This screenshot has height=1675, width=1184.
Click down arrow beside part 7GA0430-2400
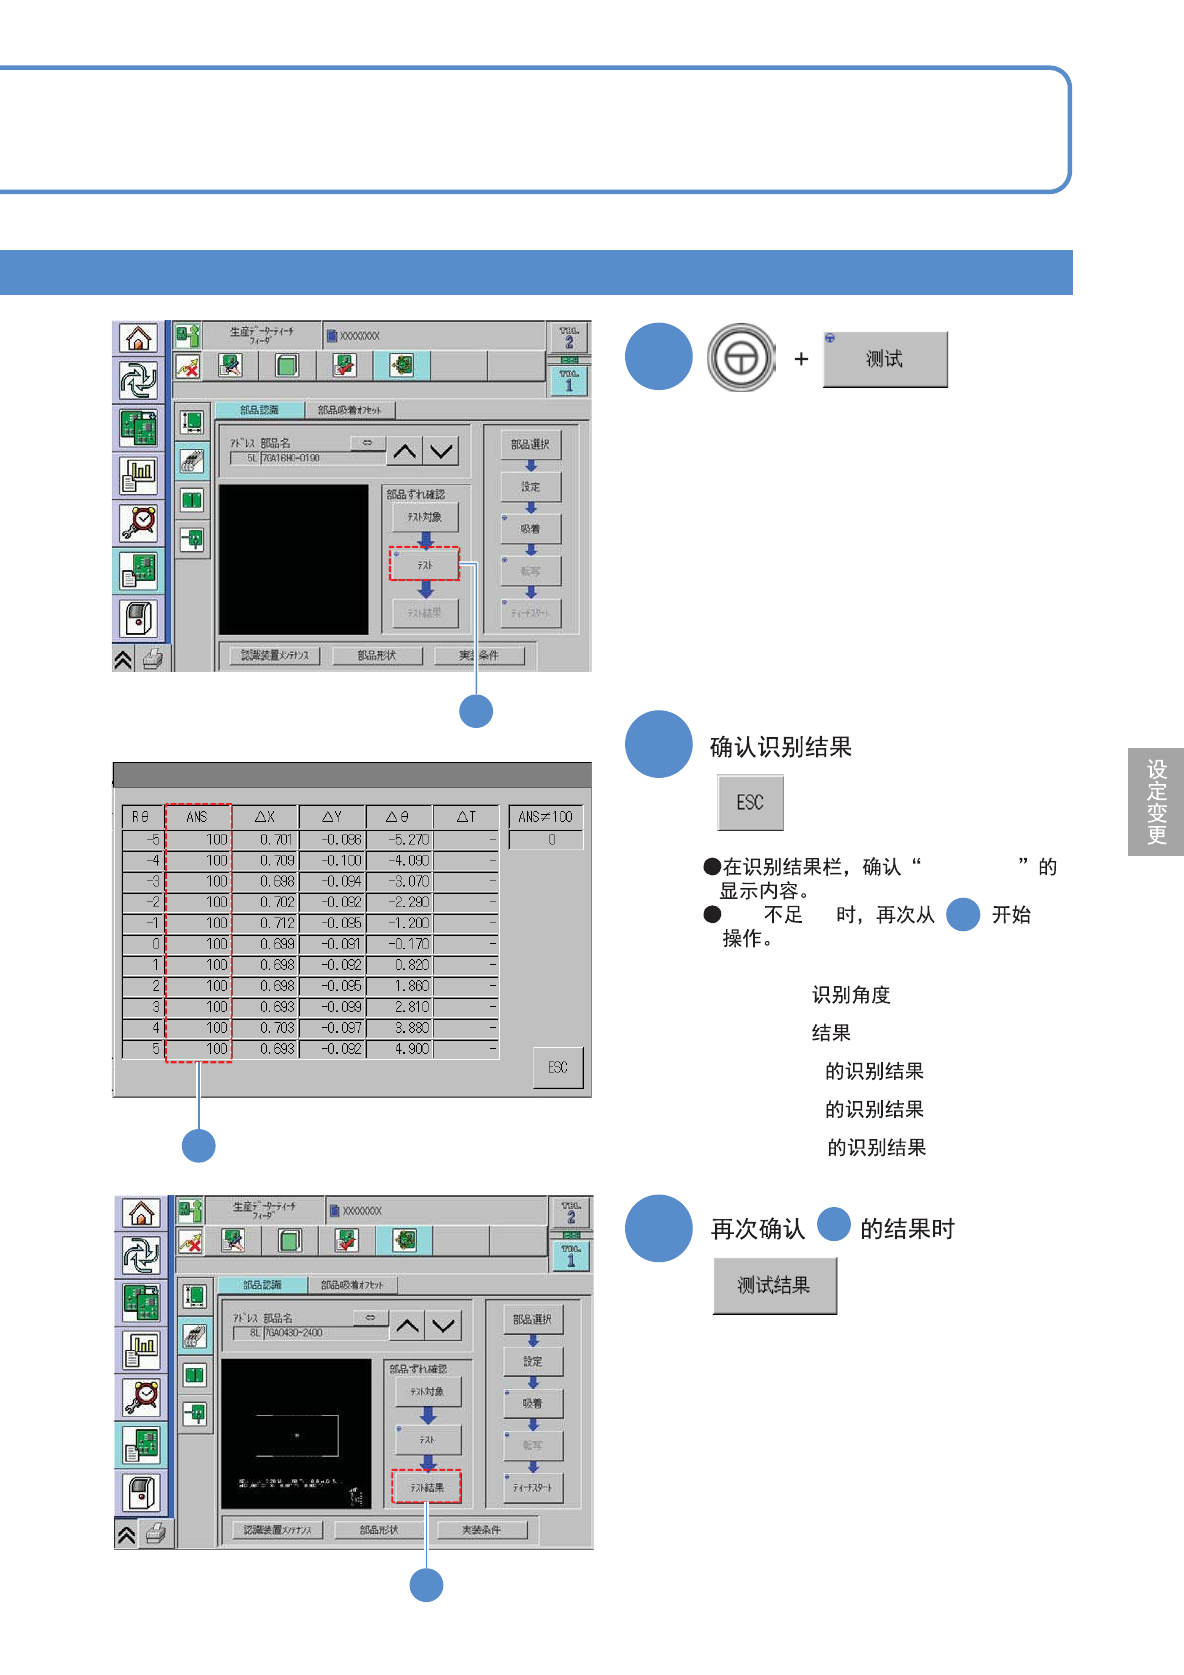pos(444,1326)
